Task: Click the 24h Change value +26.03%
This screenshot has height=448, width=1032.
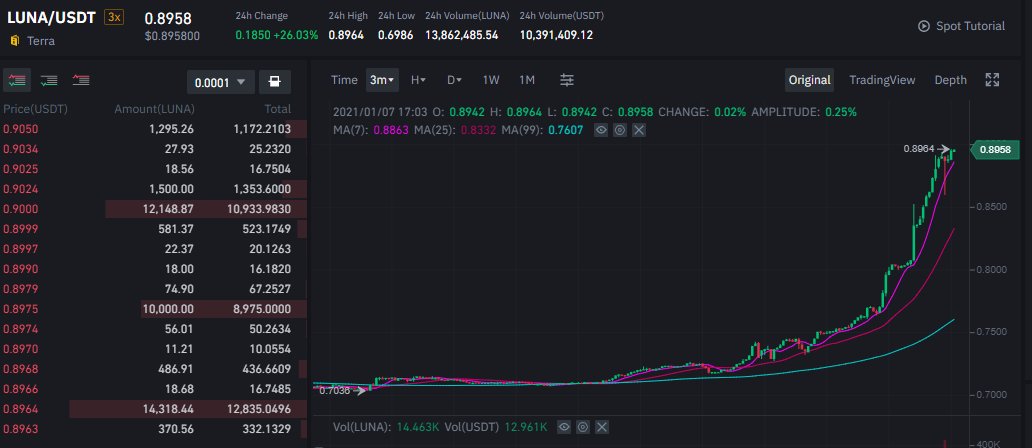Action: pyautogui.click(x=297, y=35)
